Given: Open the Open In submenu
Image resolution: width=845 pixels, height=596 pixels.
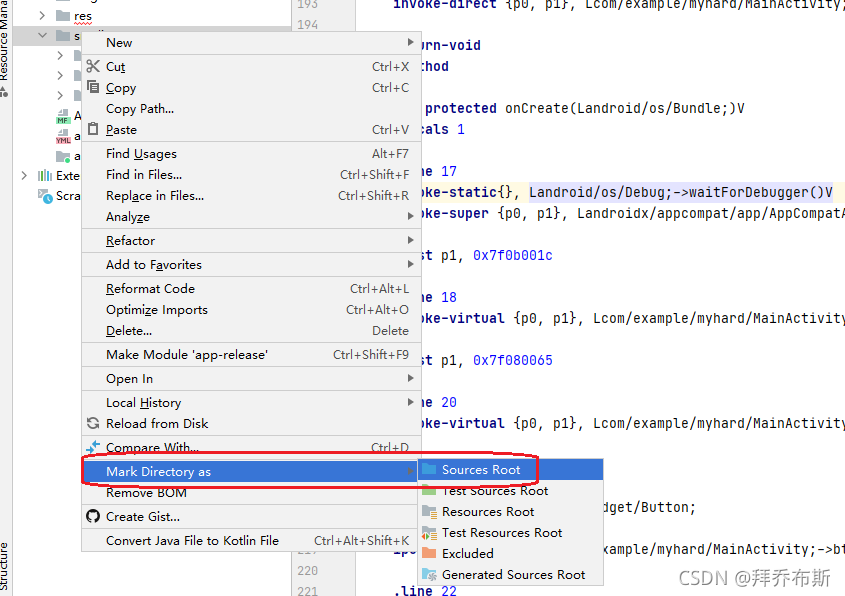Looking at the screenshot, I should pos(251,379).
